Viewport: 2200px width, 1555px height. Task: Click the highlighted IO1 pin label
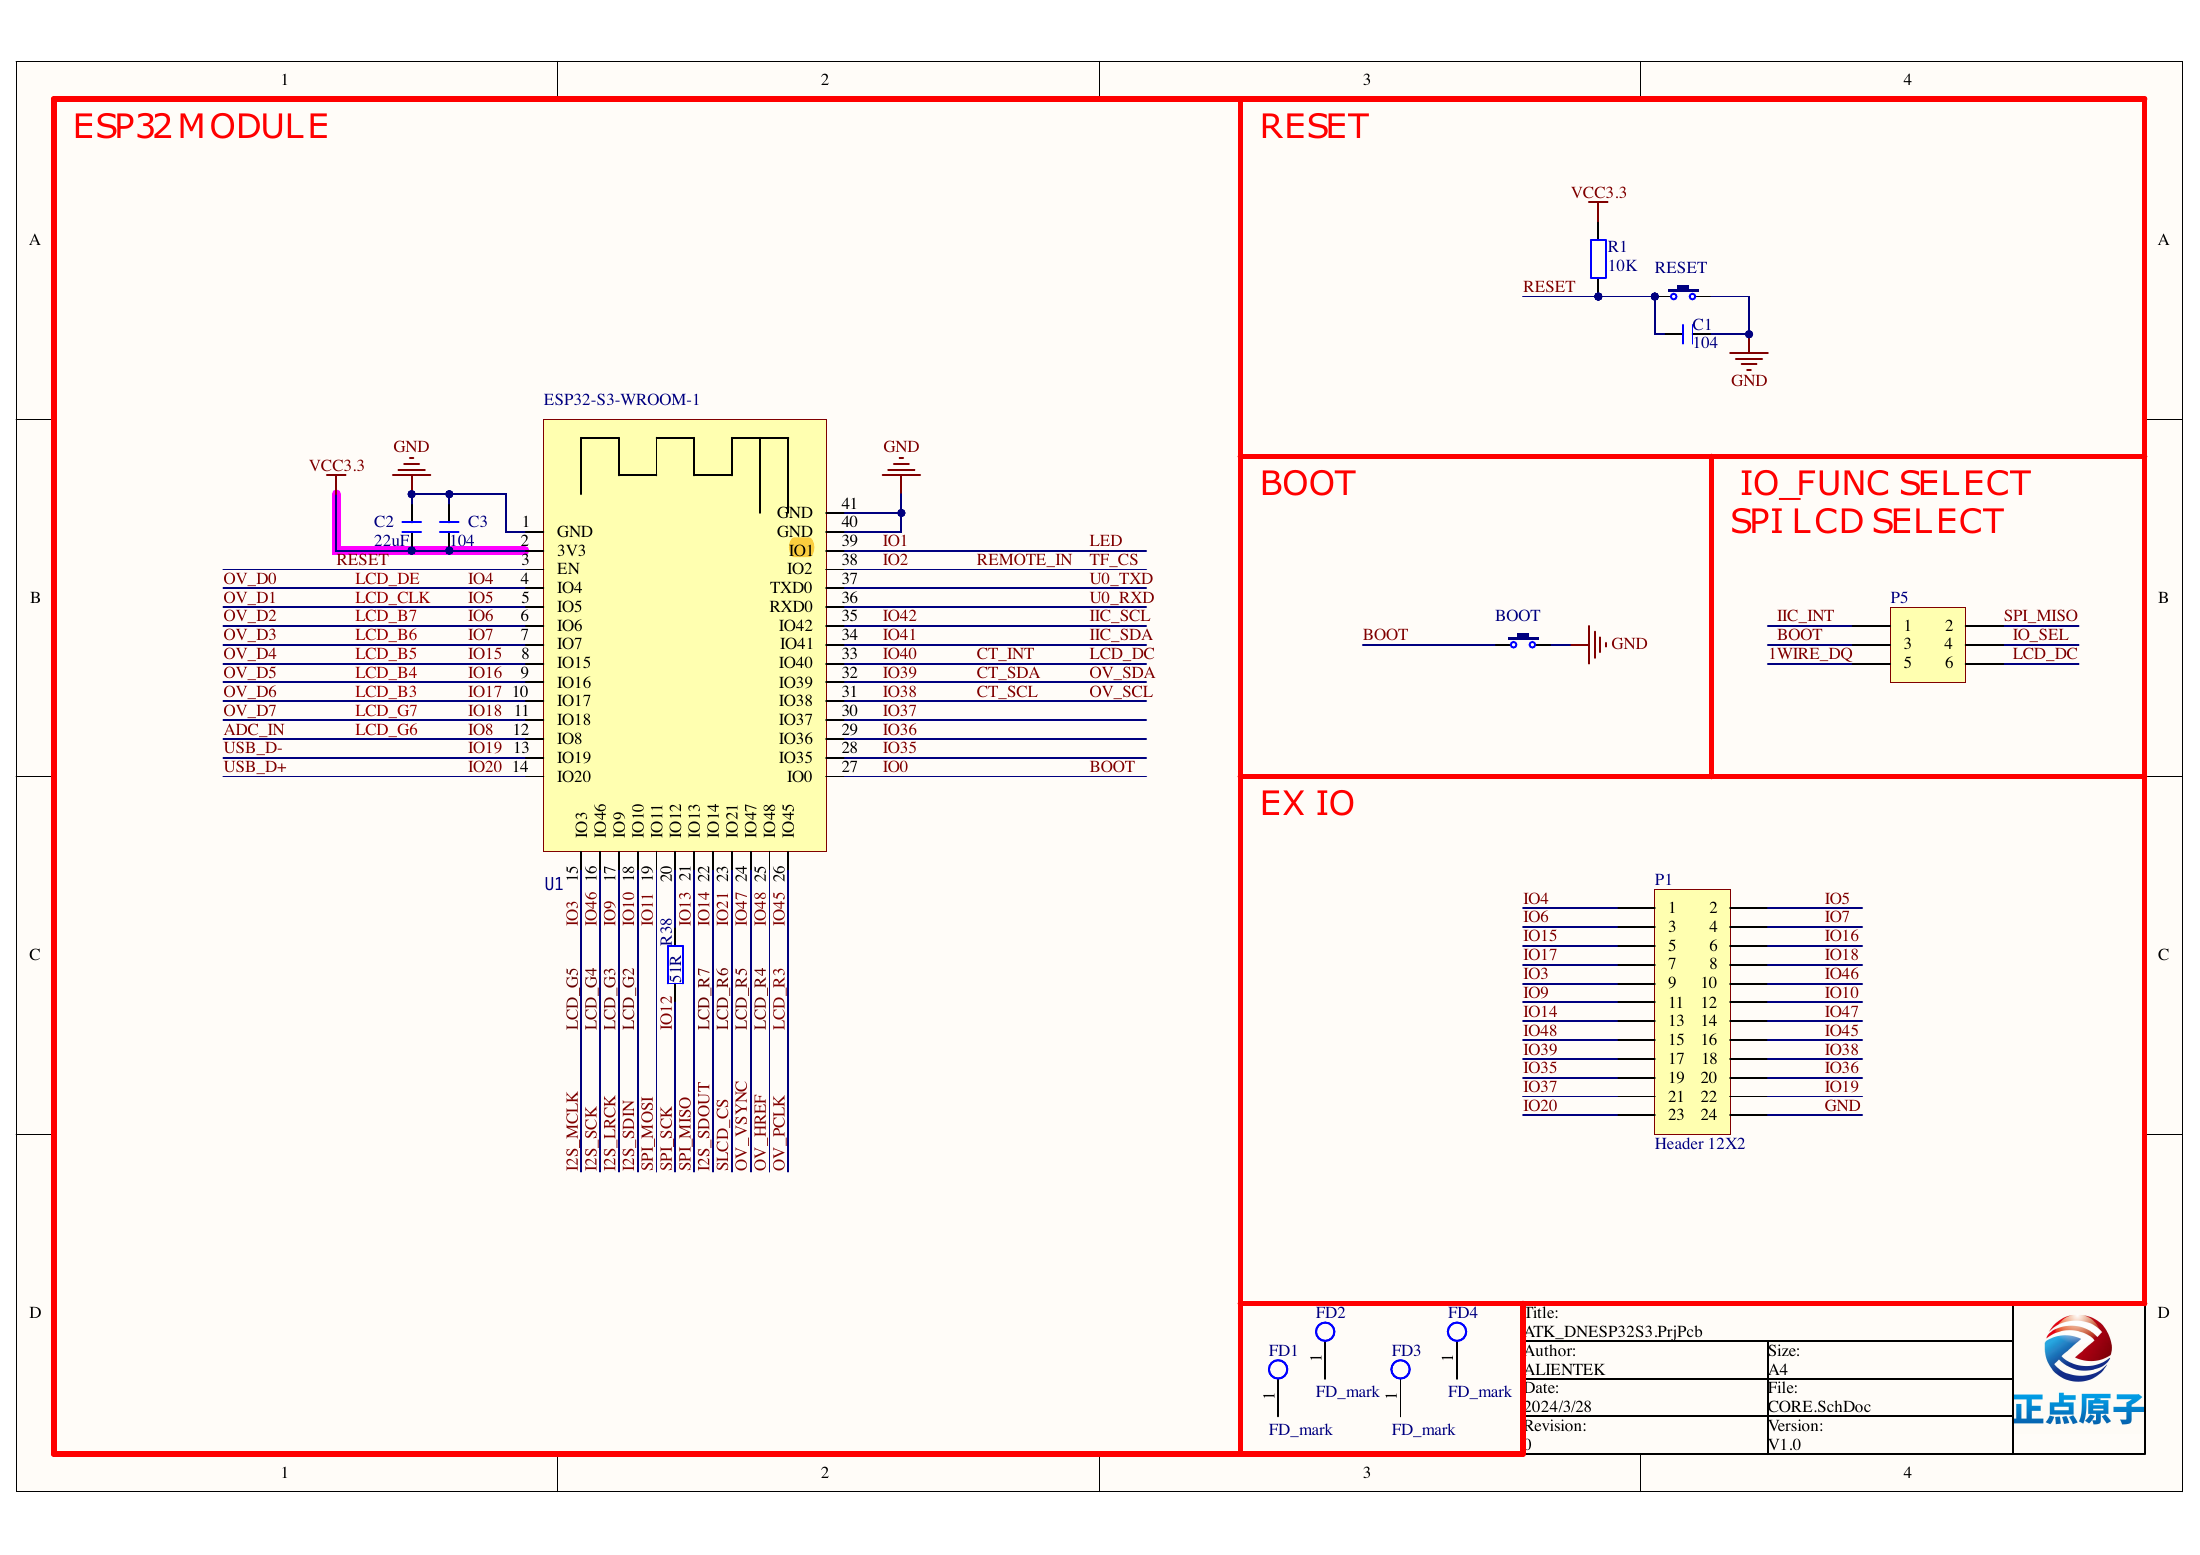pos(801,550)
